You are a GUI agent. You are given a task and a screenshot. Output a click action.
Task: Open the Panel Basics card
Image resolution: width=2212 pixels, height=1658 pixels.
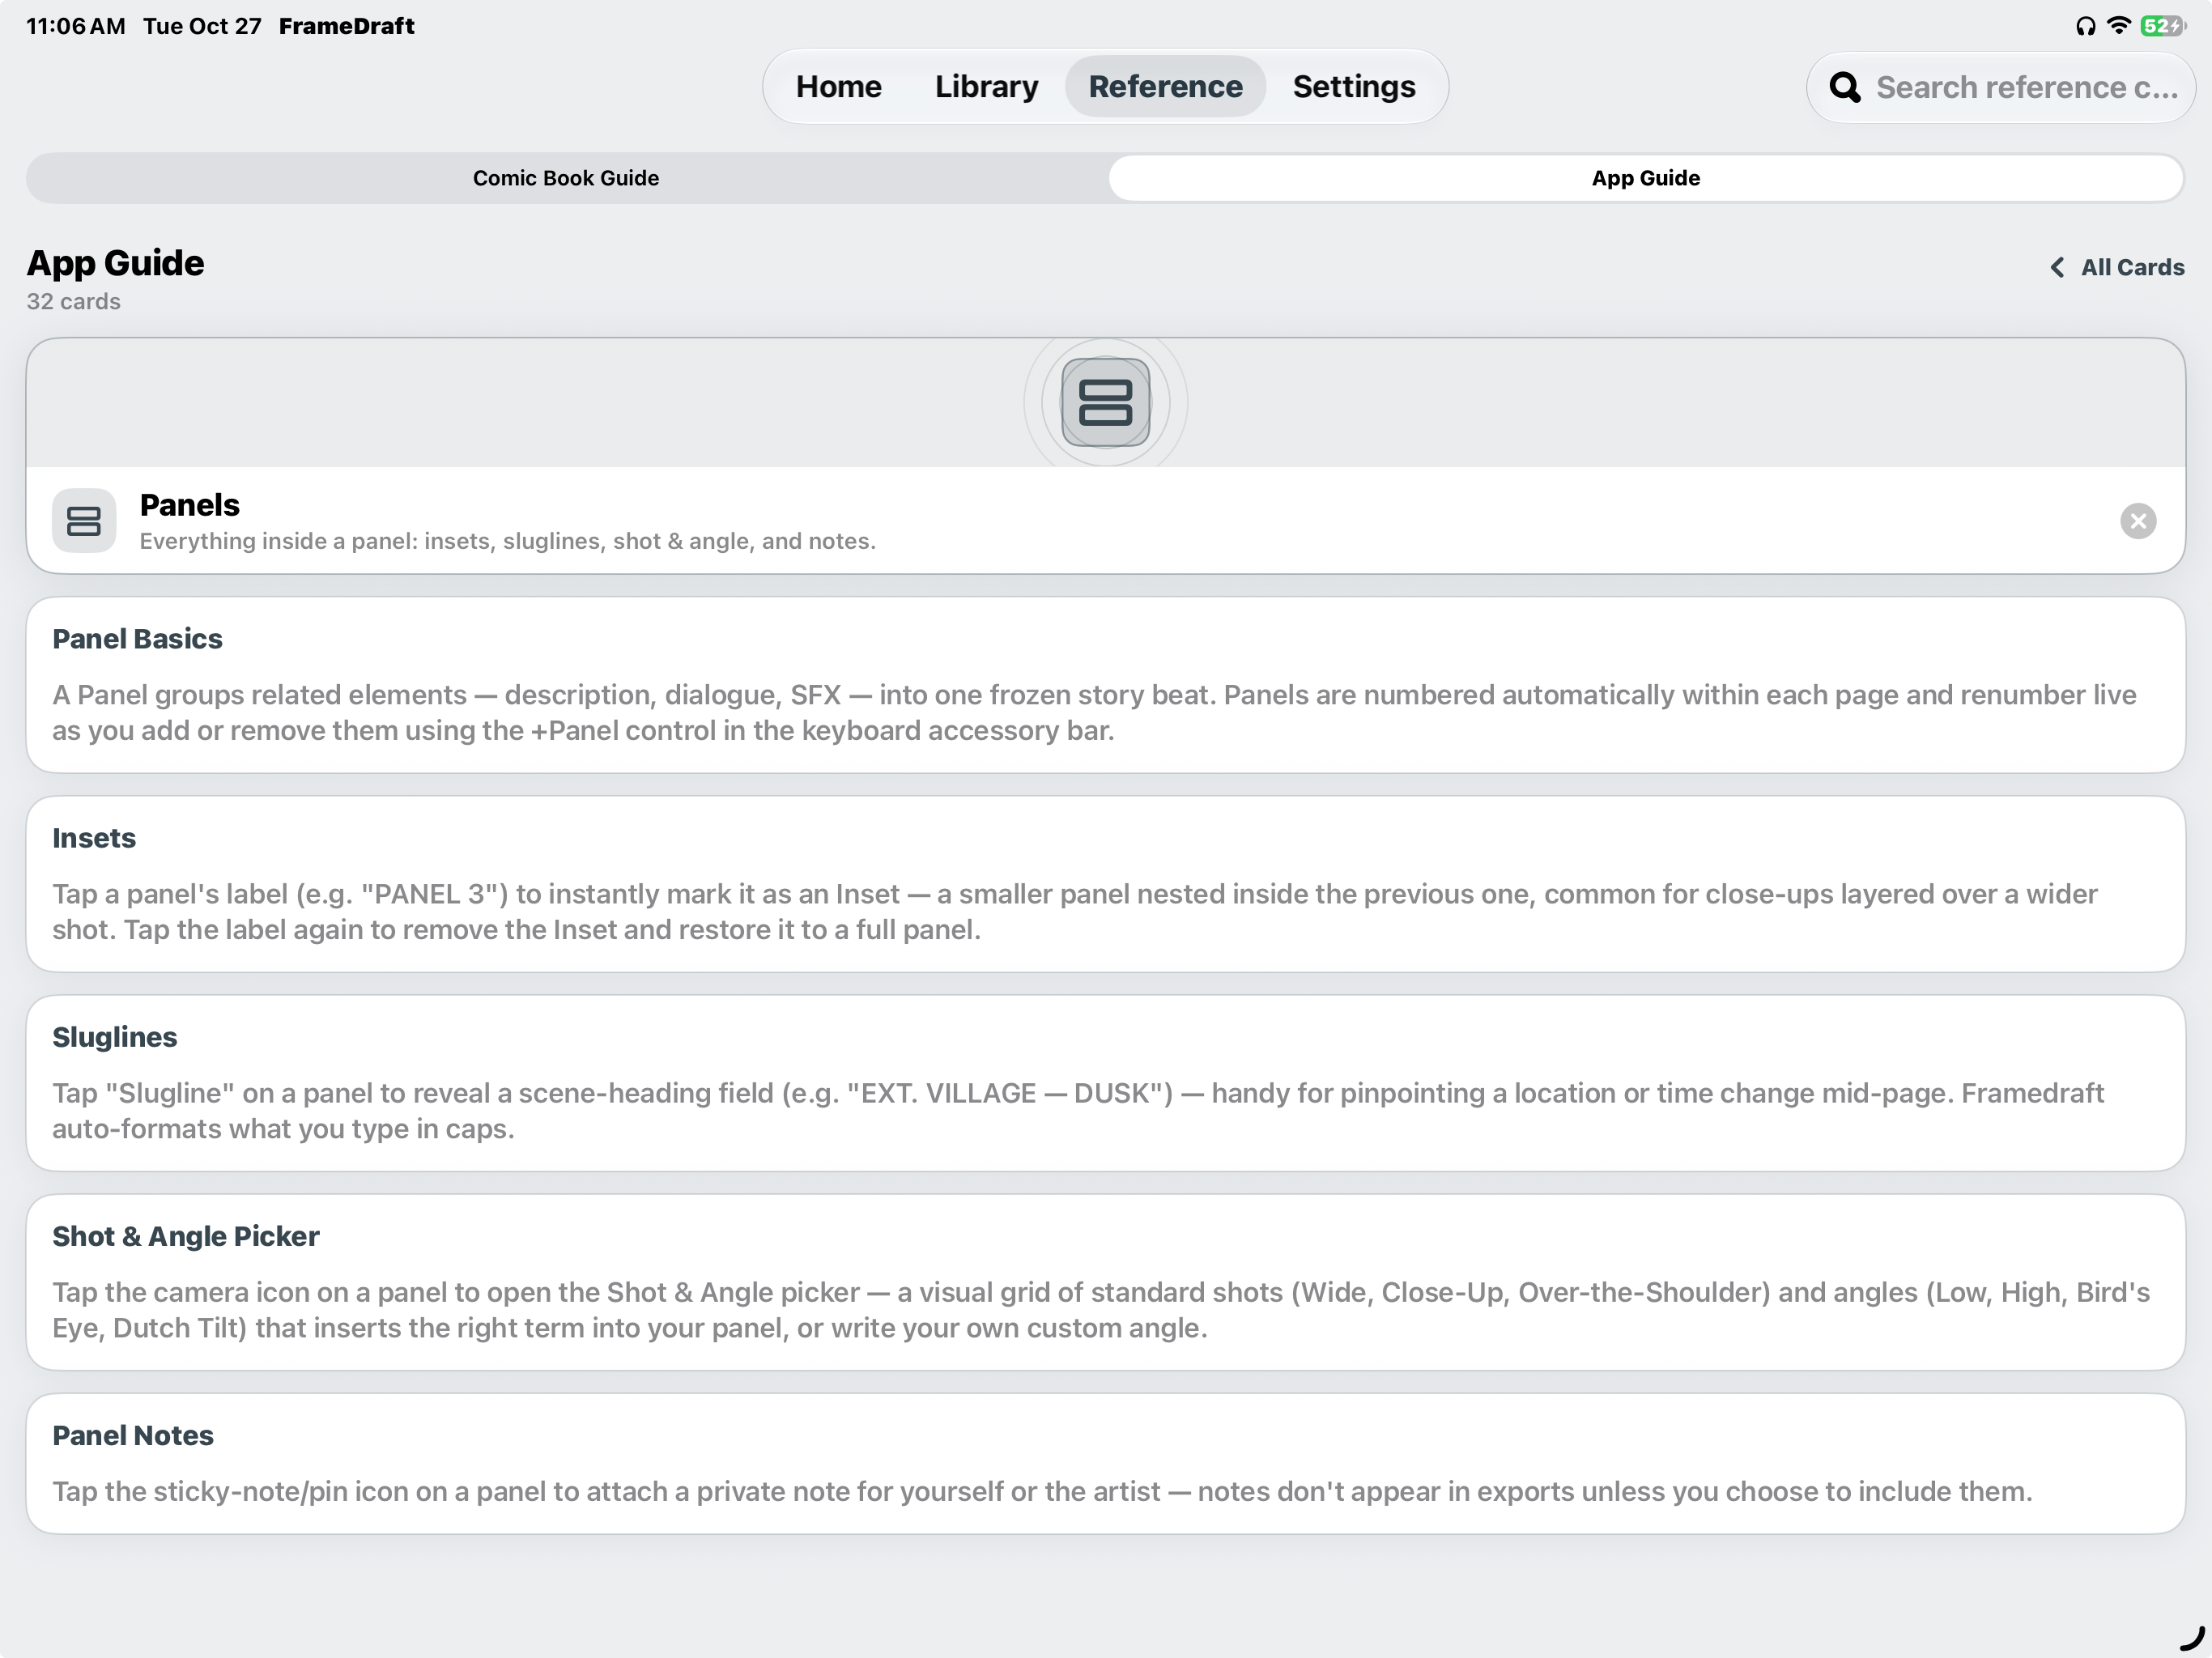coord(1105,685)
